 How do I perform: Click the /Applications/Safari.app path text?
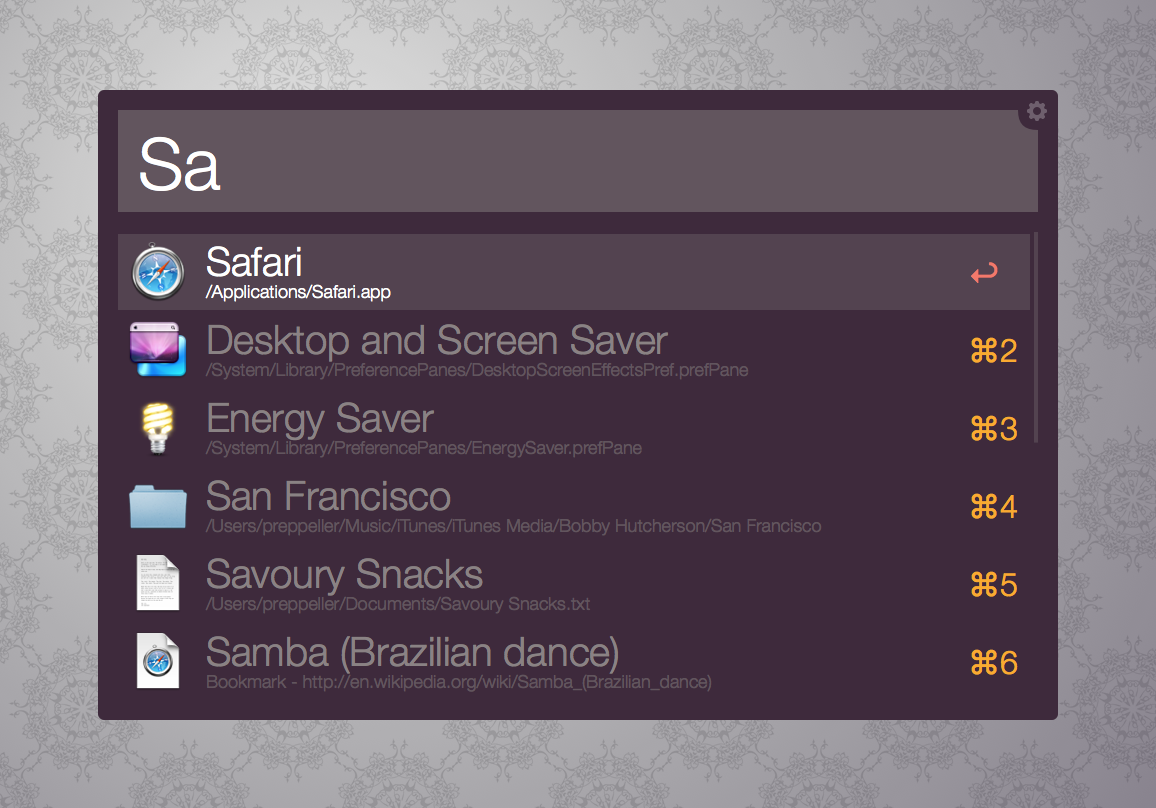298,293
